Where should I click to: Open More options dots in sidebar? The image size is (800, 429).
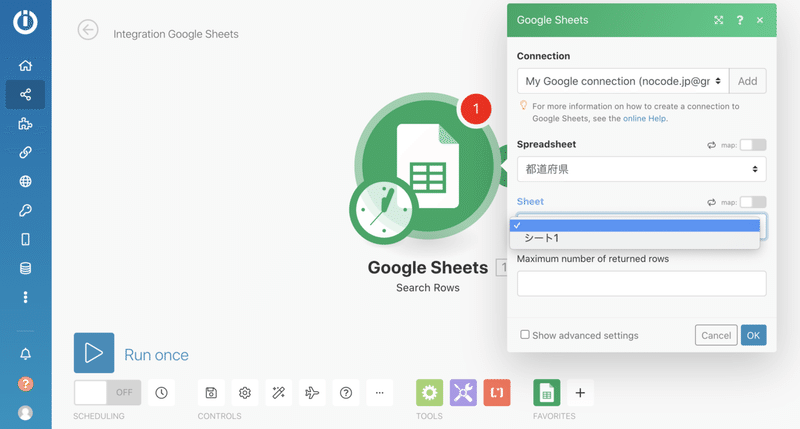pyautogui.click(x=25, y=297)
